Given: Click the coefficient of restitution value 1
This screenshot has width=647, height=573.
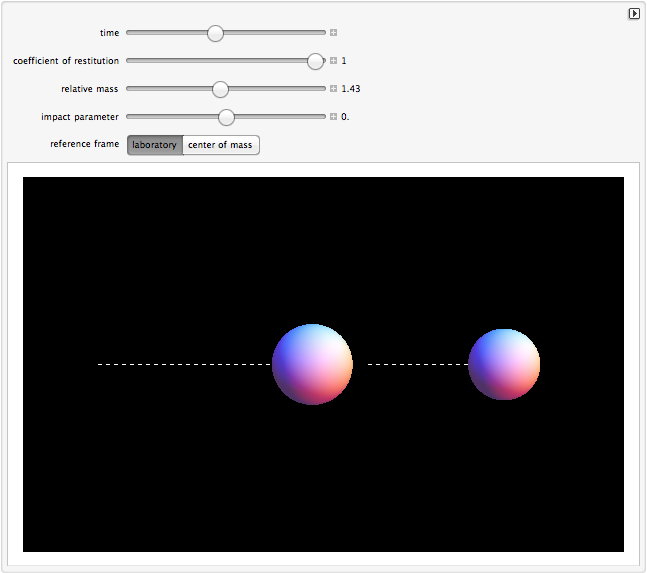Looking at the screenshot, I should pos(344,61).
